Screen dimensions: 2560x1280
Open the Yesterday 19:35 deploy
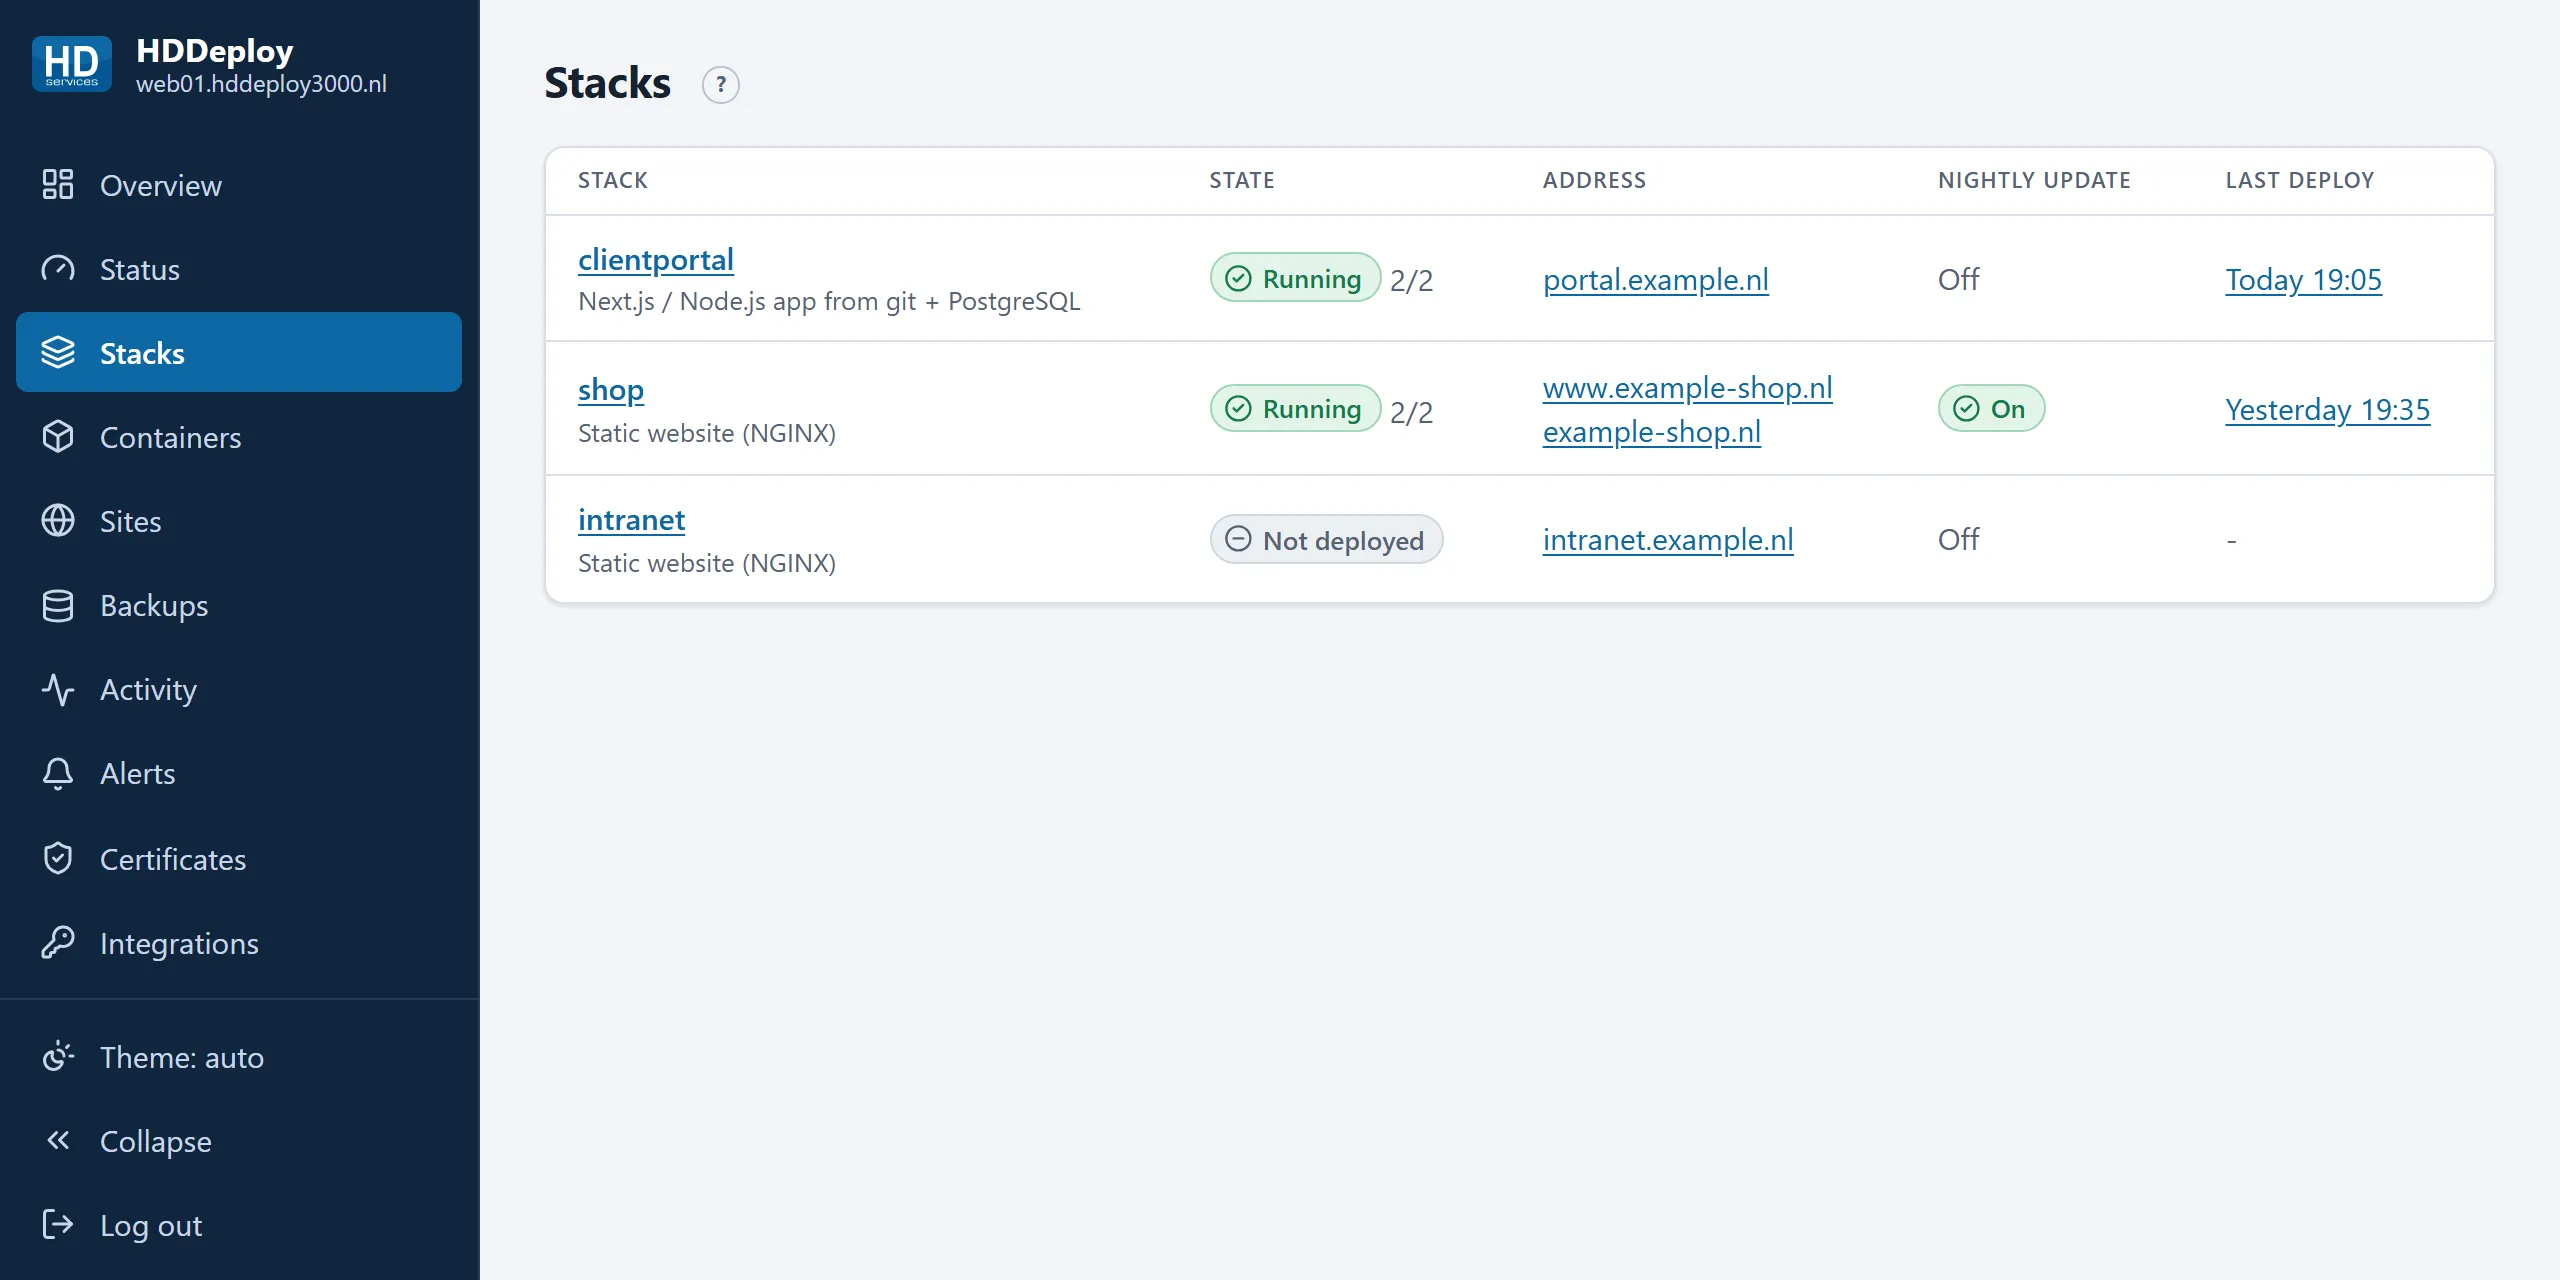pyautogui.click(x=2327, y=410)
